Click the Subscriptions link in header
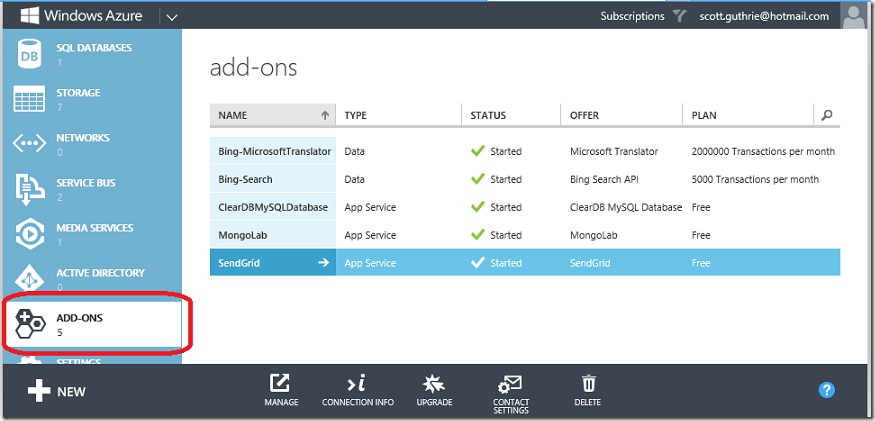 tap(632, 16)
